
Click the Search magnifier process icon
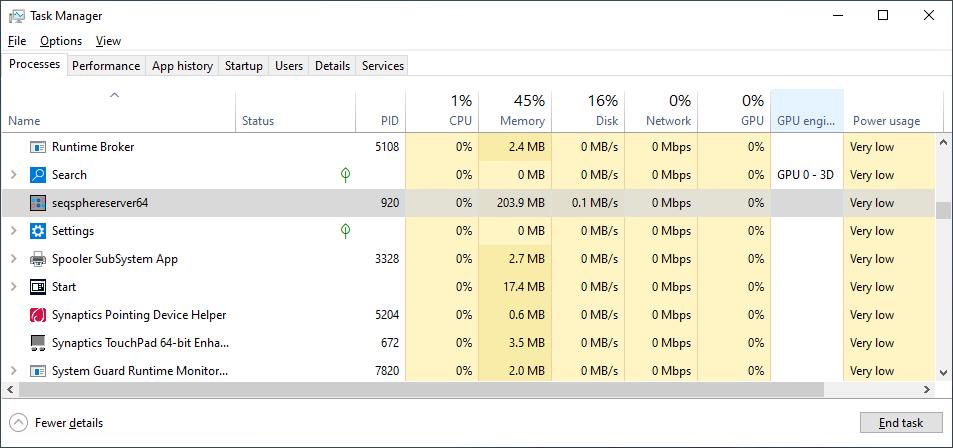[x=38, y=175]
